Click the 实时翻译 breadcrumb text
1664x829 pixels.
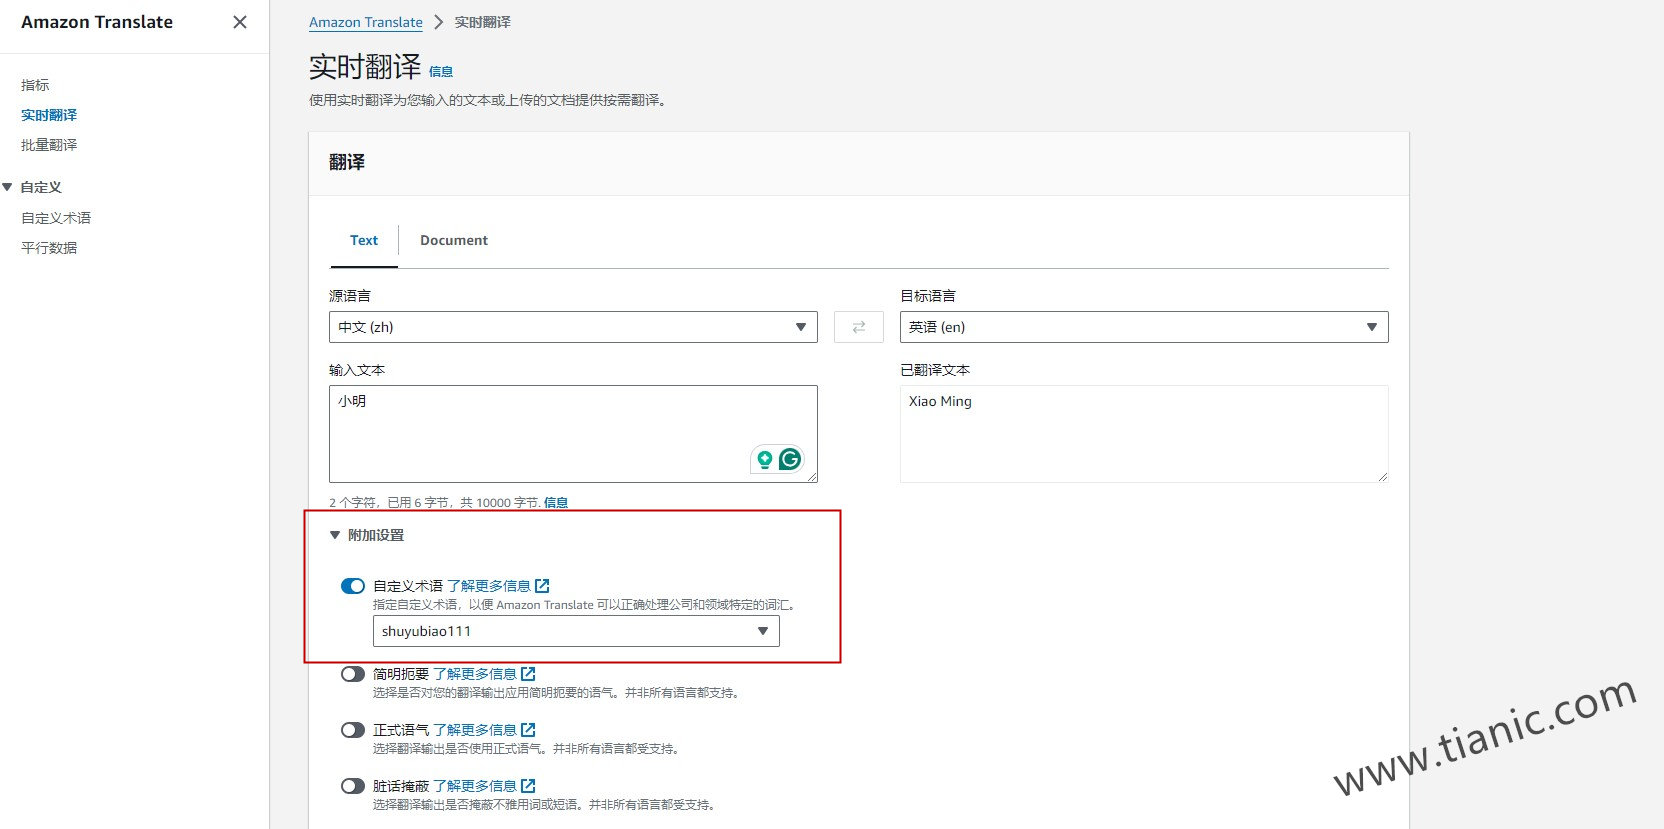tap(483, 22)
